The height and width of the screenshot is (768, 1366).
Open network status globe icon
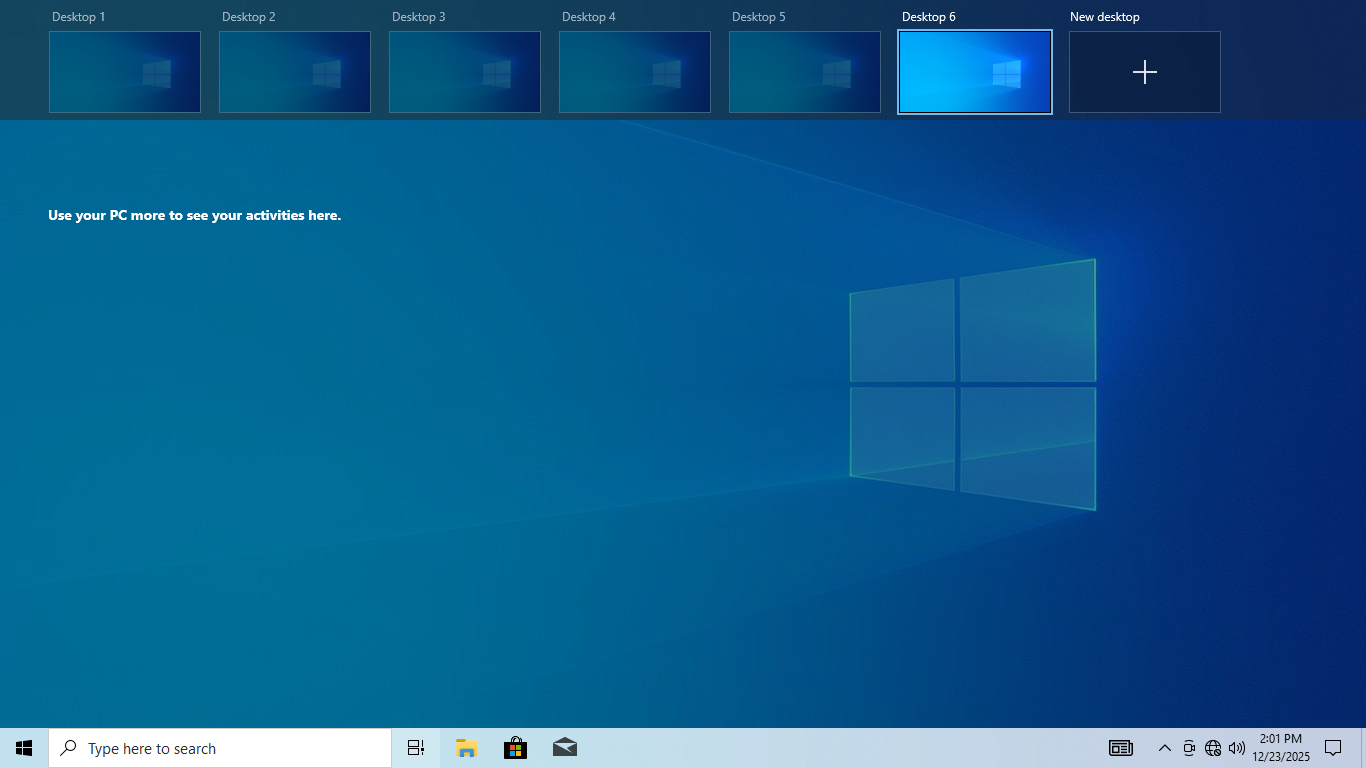pyautogui.click(x=1213, y=748)
